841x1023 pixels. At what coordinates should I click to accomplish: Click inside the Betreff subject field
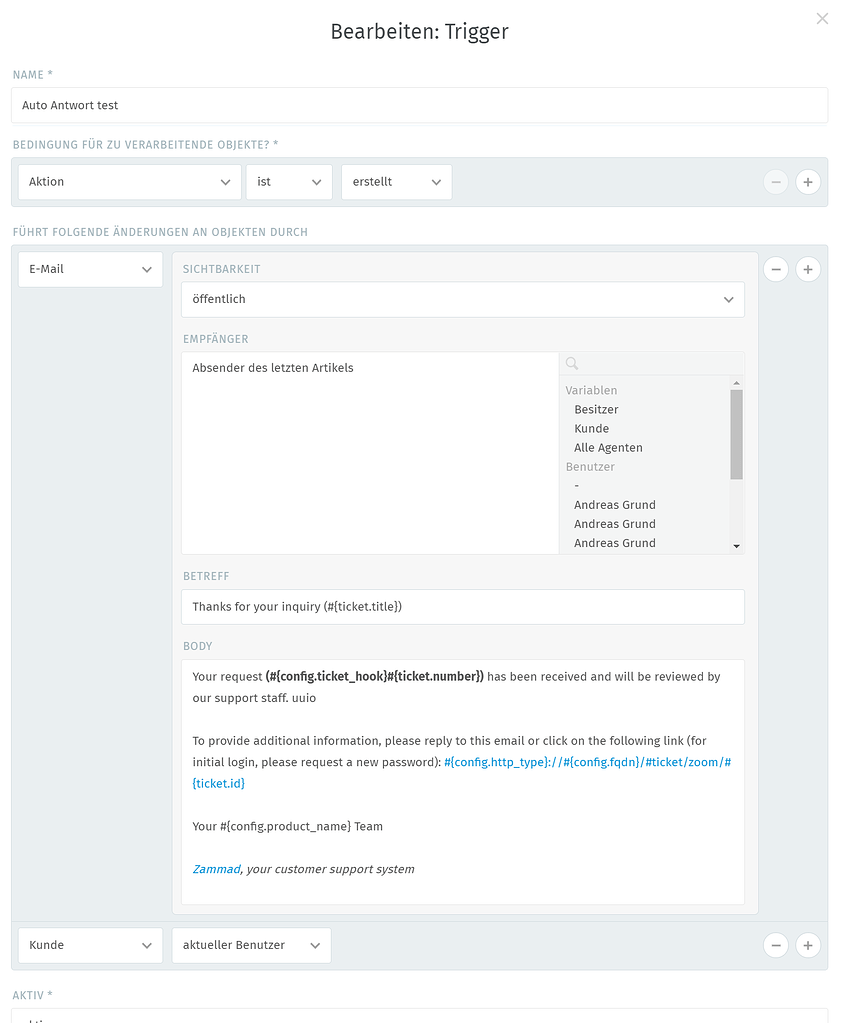pos(462,606)
